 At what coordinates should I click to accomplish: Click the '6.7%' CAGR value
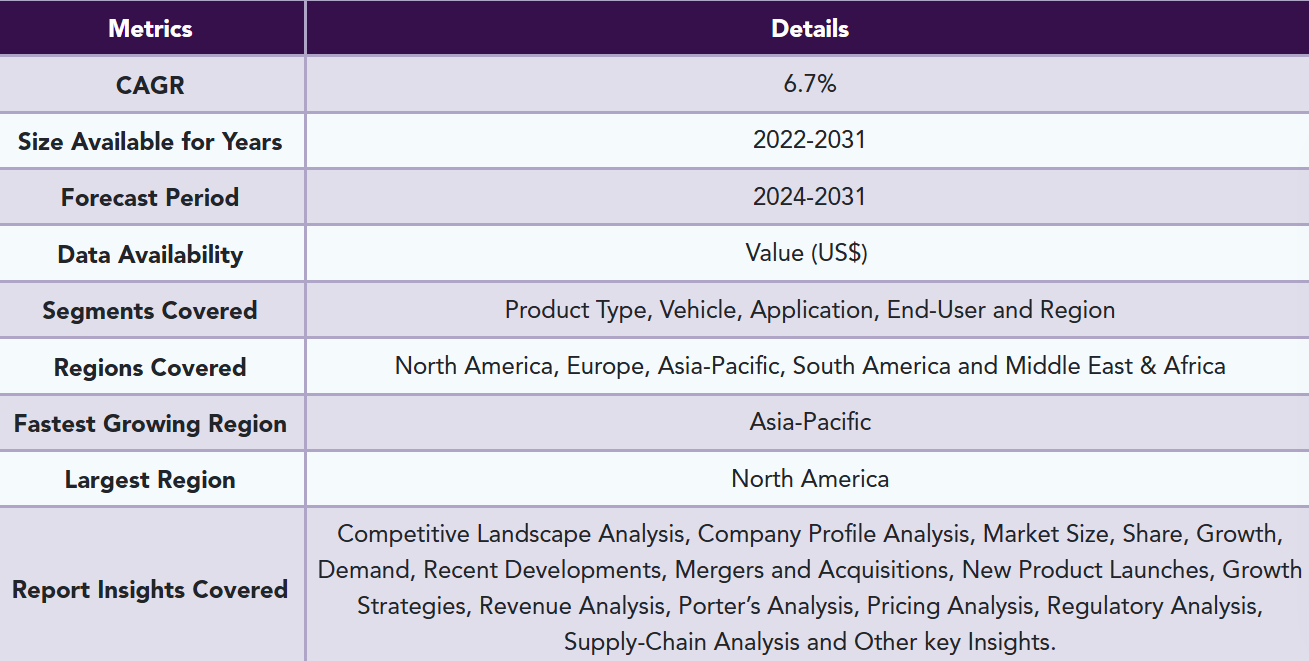[810, 84]
